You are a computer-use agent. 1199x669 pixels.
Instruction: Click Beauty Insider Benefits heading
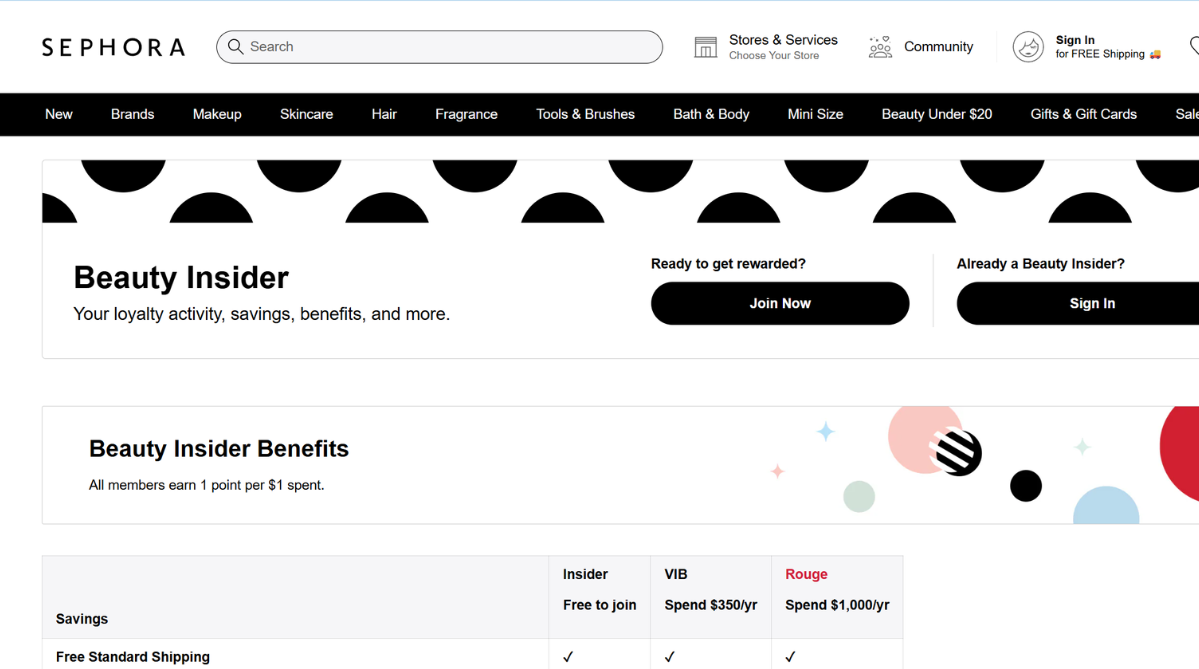pos(219,449)
